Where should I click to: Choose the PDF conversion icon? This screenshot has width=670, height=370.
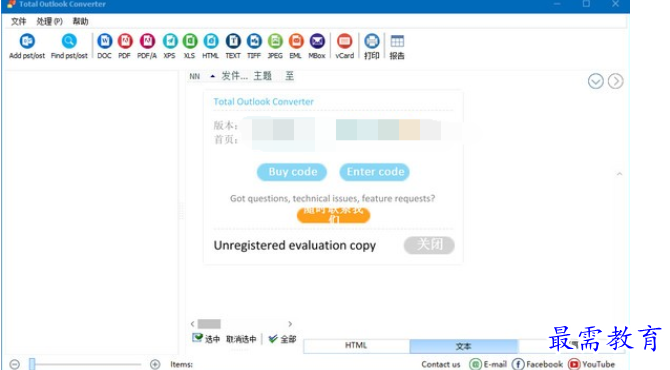pos(125,46)
